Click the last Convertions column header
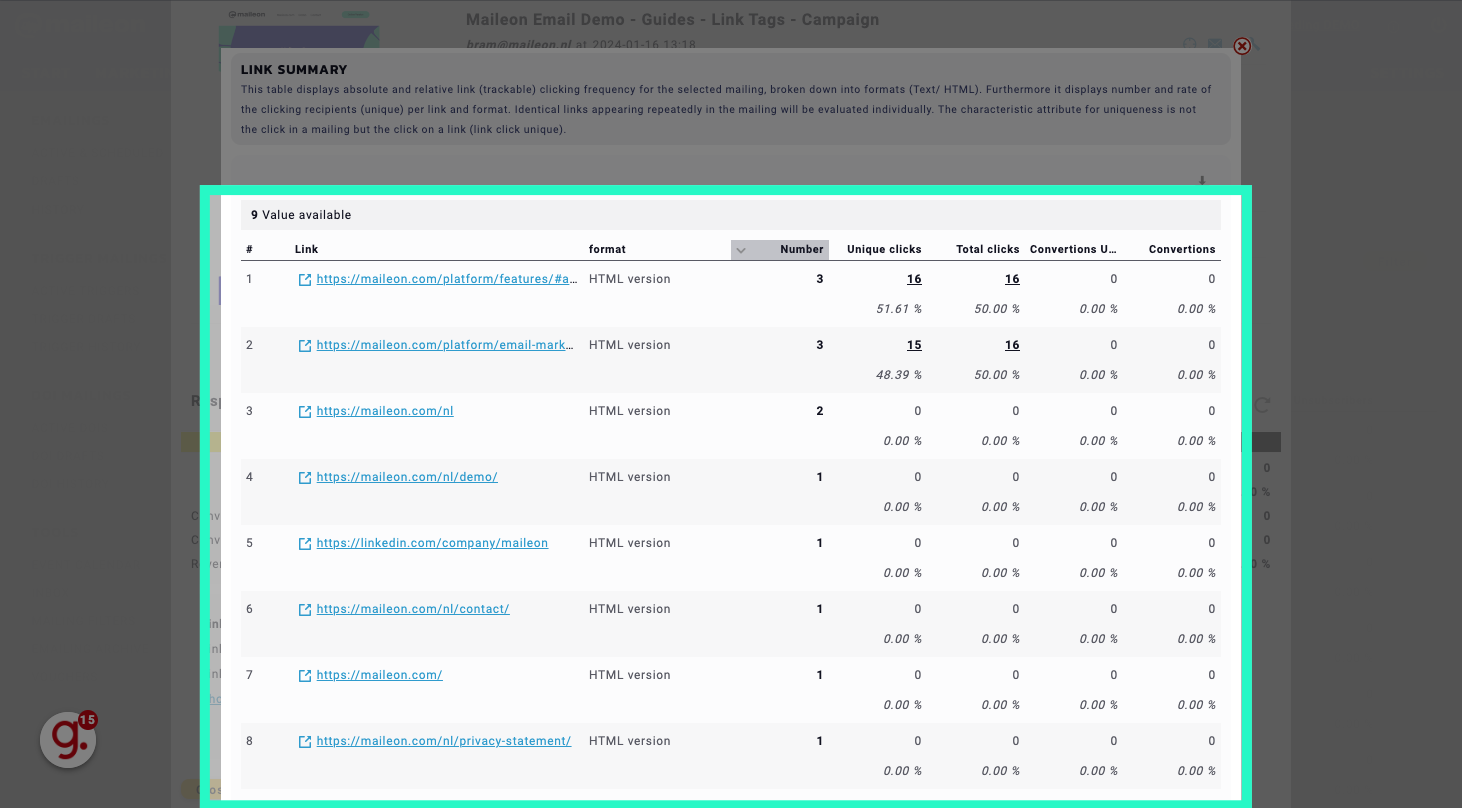The height and width of the screenshot is (808, 1462). pos(1182,249)
